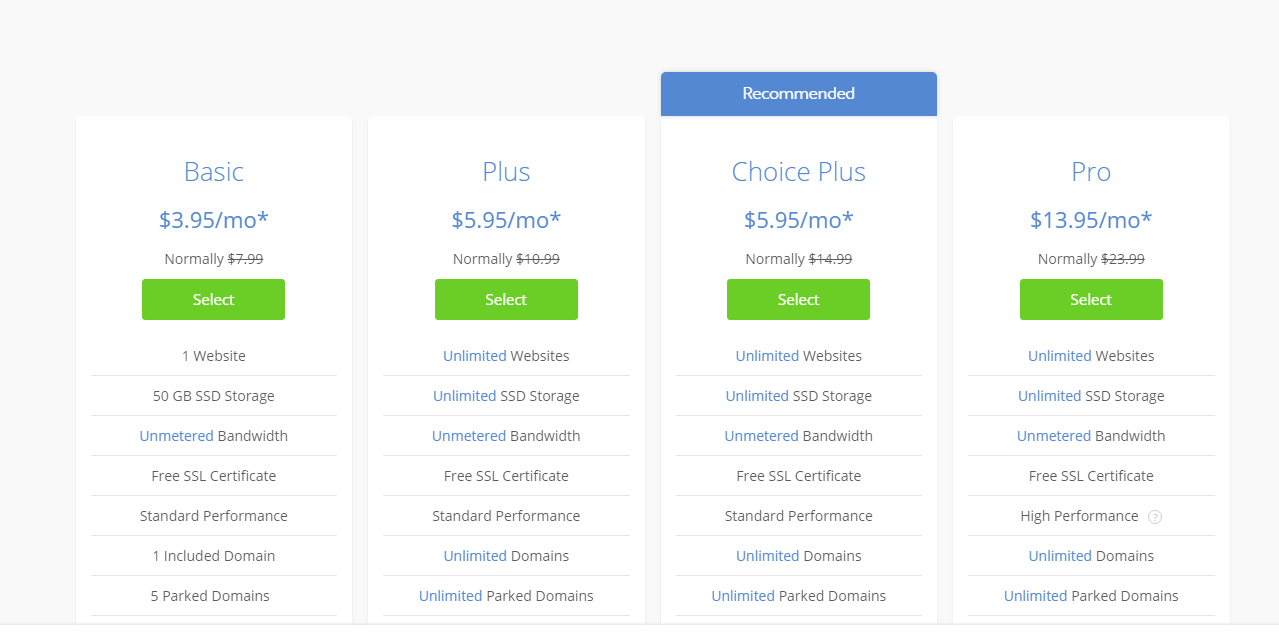1279x637 pixels.
Task: Click the $13.95/mo Pro price
Action: pyautogui.click(x=1091, y=220)
